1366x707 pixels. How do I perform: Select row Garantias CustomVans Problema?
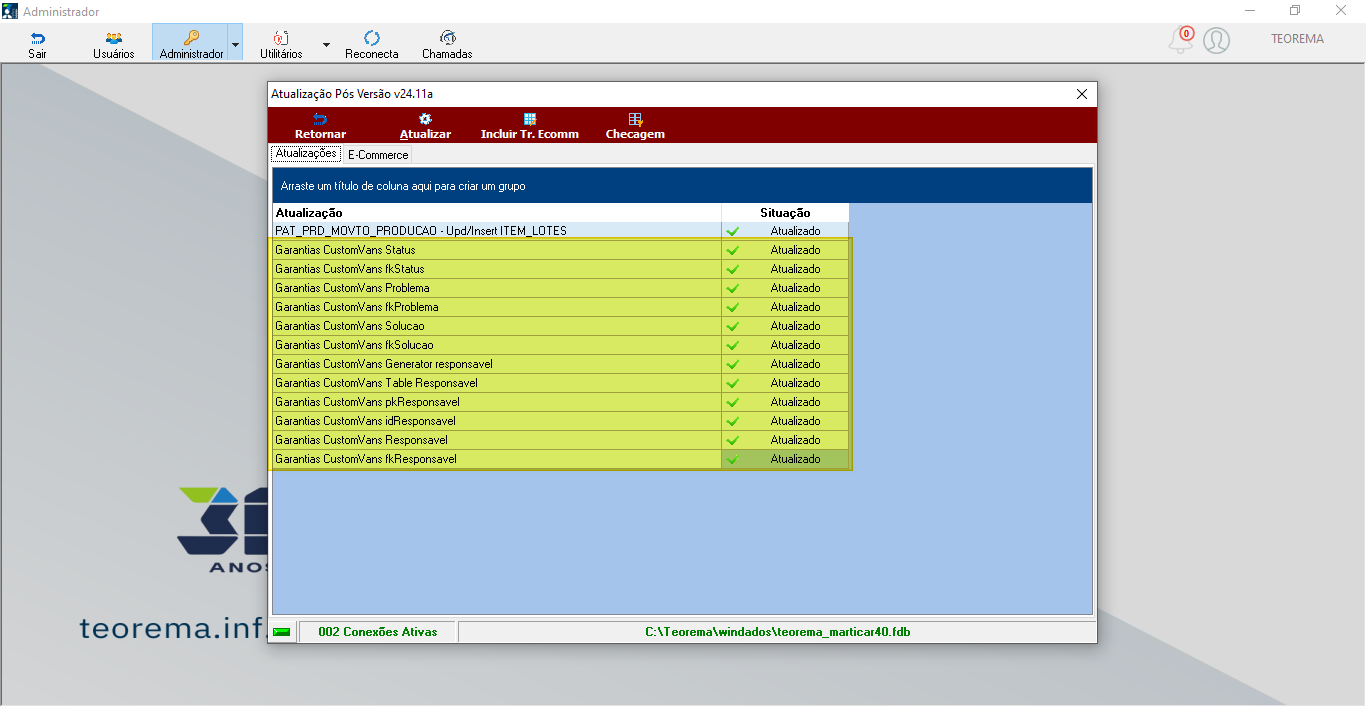pos(561,288)
